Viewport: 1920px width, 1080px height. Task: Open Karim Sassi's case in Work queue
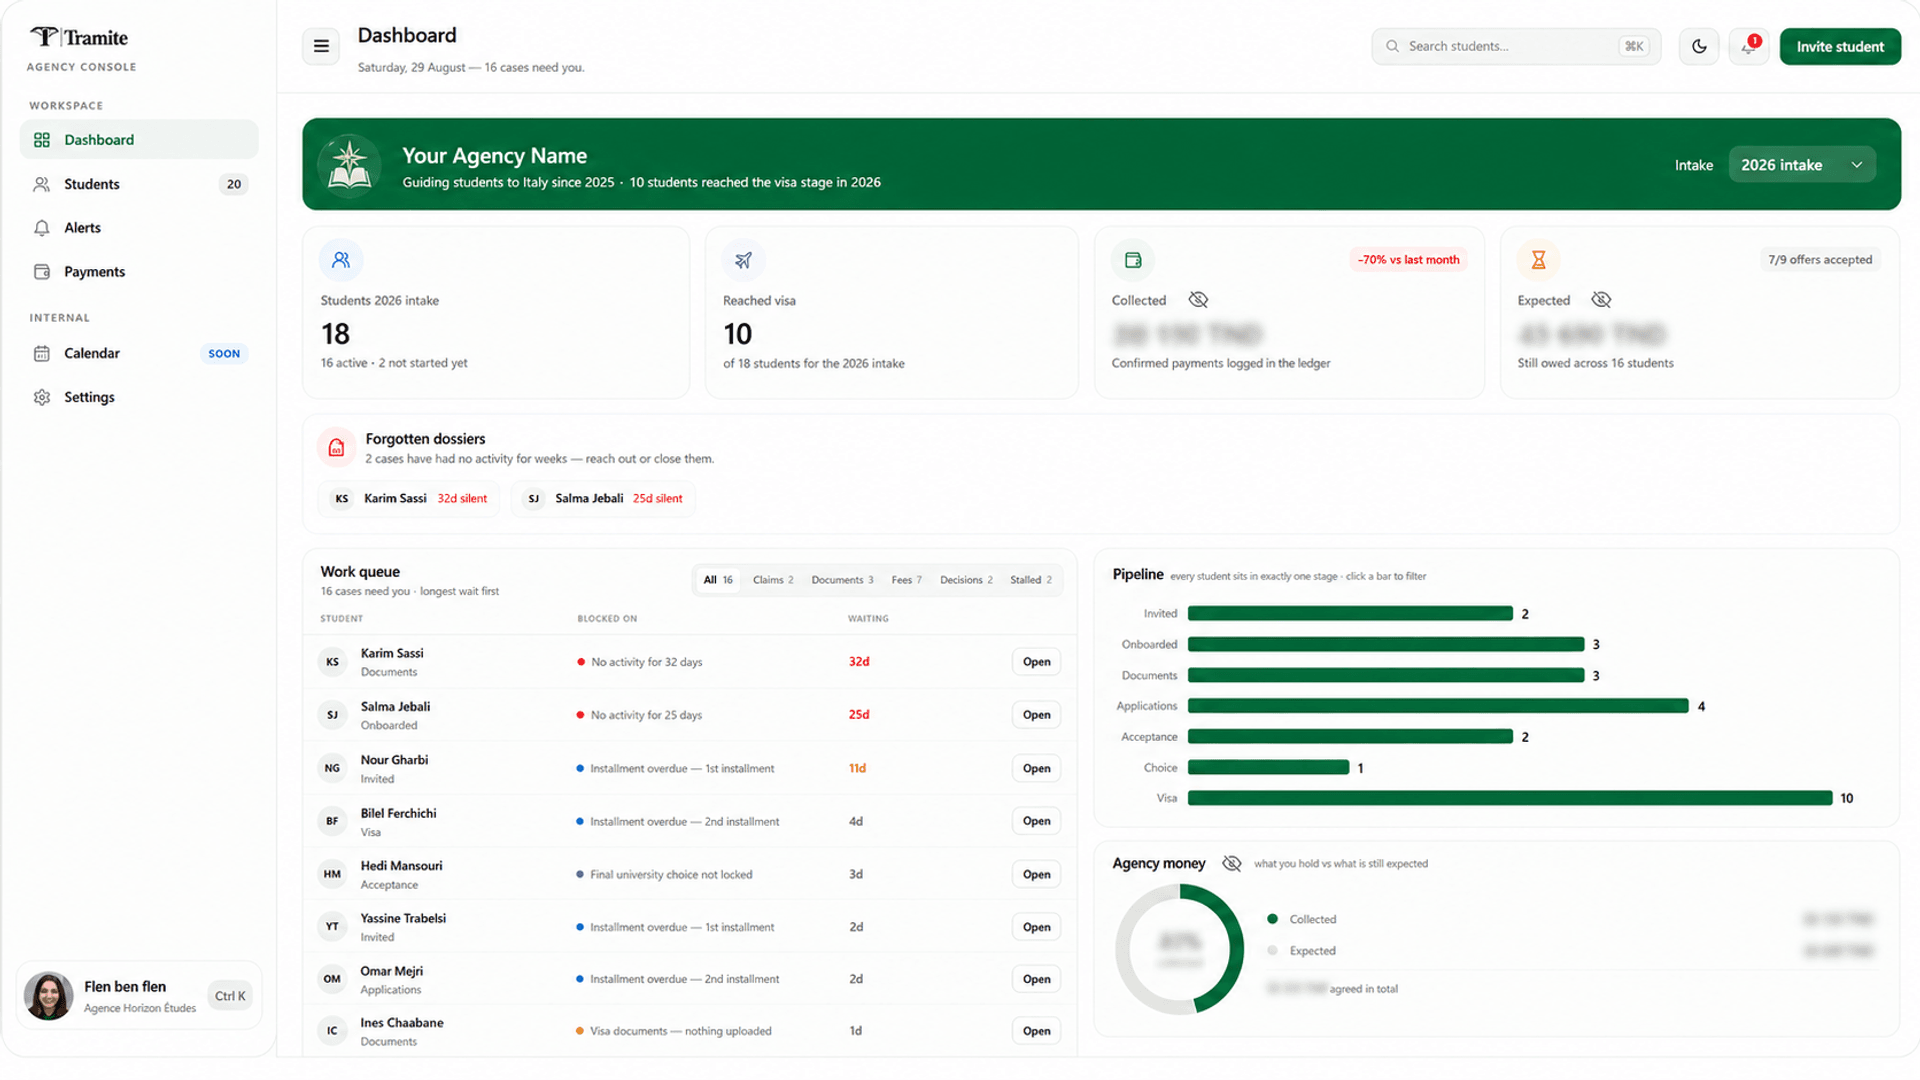1037,662
